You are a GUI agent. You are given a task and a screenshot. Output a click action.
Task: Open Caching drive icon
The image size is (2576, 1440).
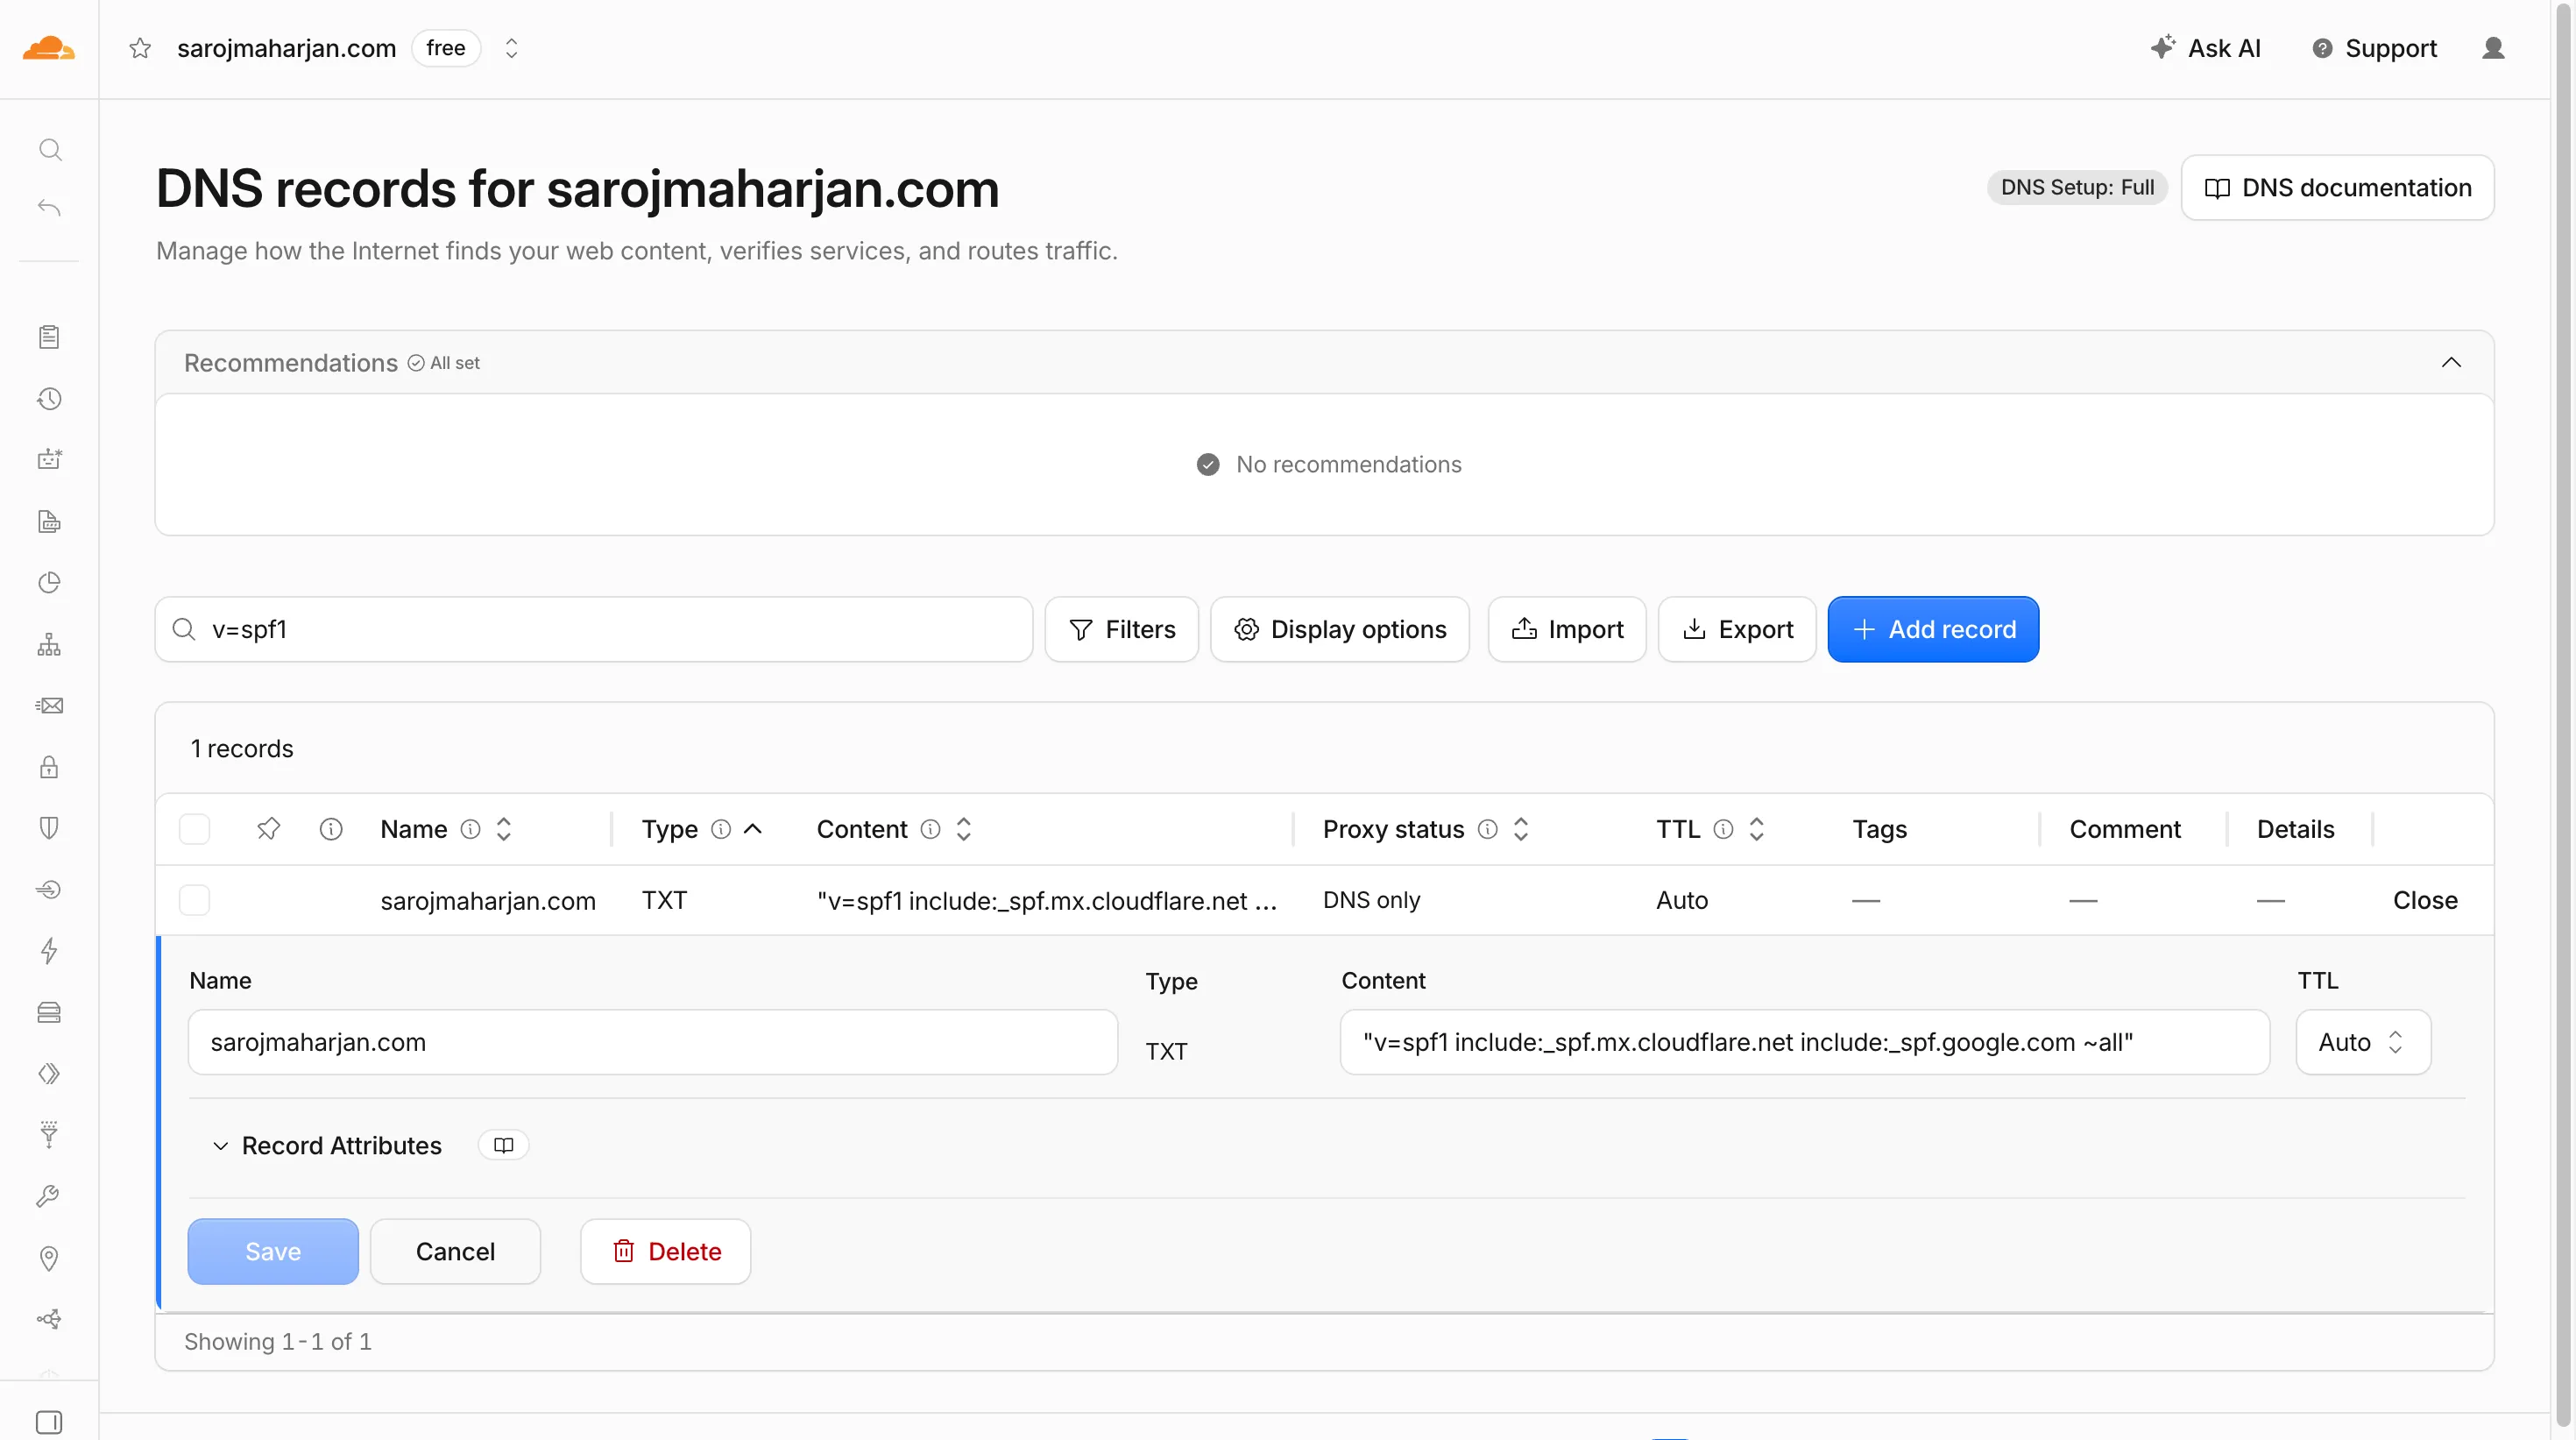coord(49,1012)
